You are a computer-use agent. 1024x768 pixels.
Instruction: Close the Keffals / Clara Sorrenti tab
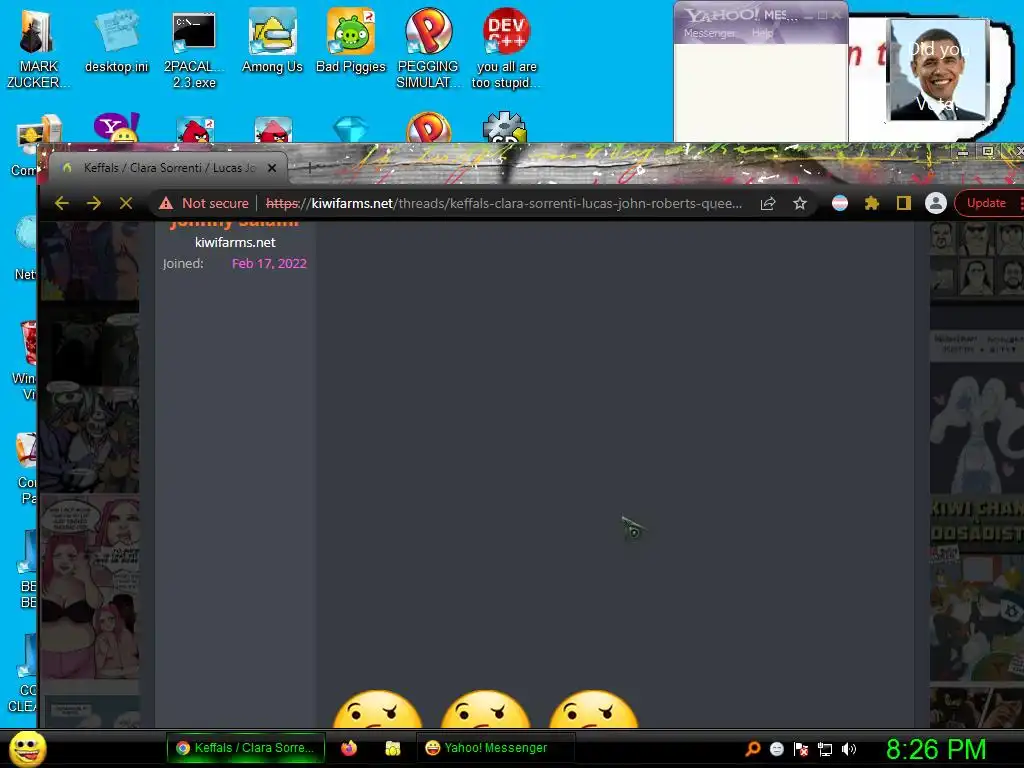coord(272,168)
